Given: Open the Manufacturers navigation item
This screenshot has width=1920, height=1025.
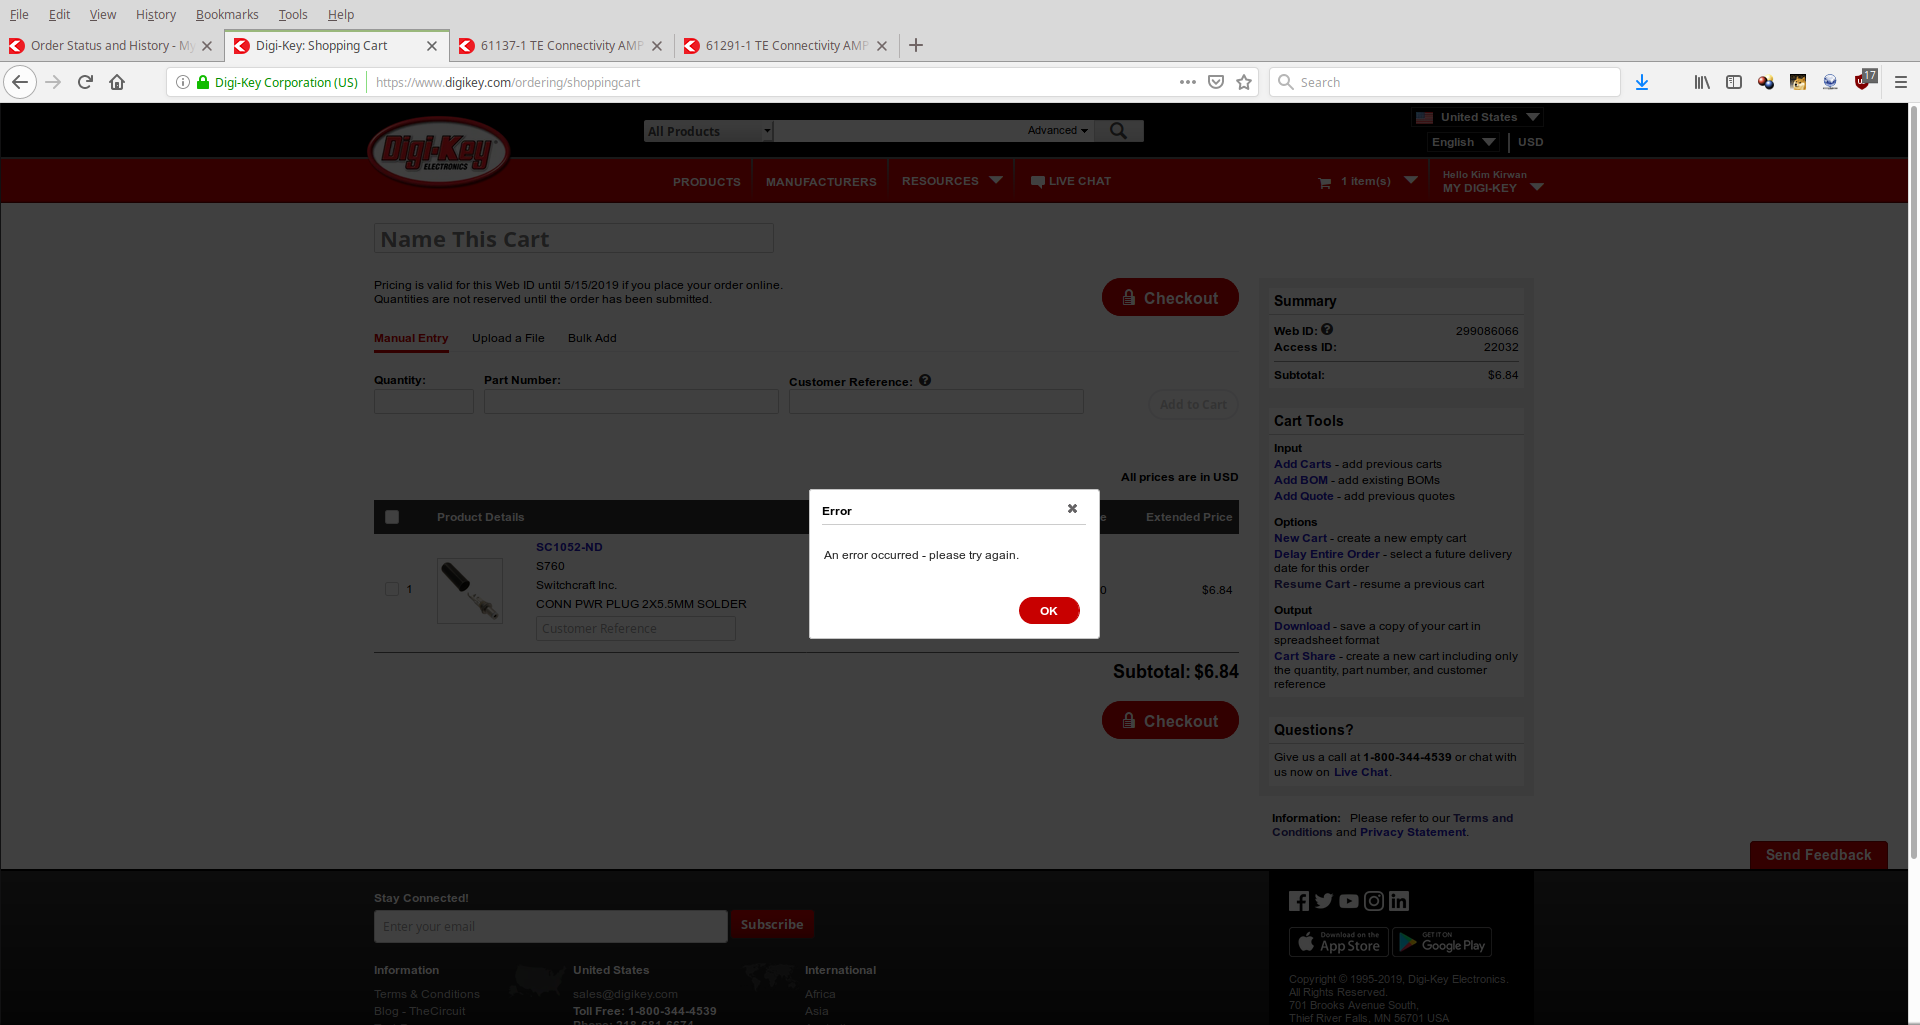Looking at the screenshot, I should click(x=821, y=182).
